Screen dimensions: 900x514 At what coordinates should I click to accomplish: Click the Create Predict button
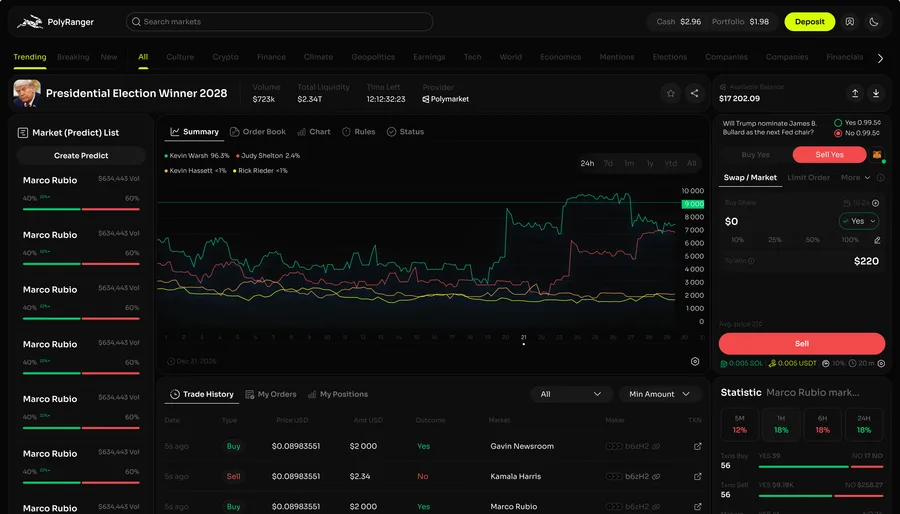(x=81, y=155)
